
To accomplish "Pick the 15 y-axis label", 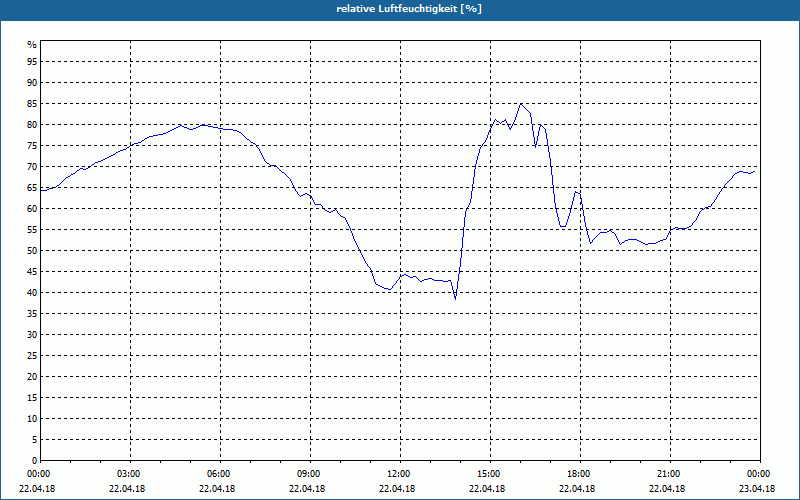I will [x=32, y=397].
